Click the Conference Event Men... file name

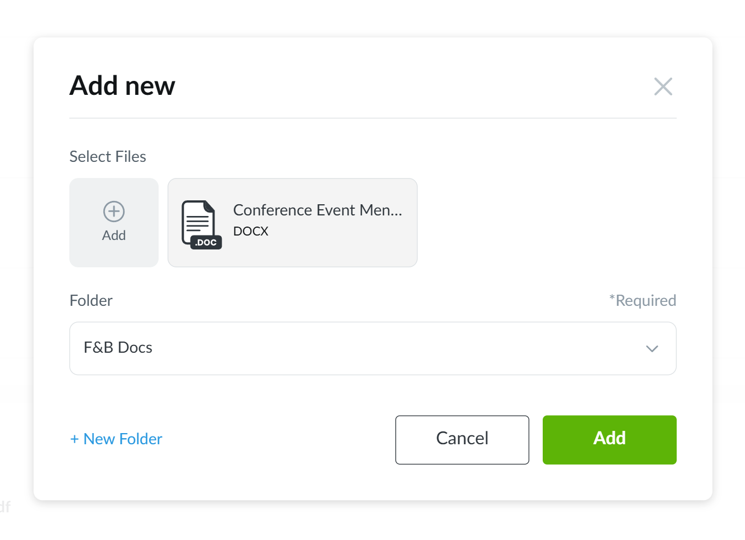click(317, 210)
